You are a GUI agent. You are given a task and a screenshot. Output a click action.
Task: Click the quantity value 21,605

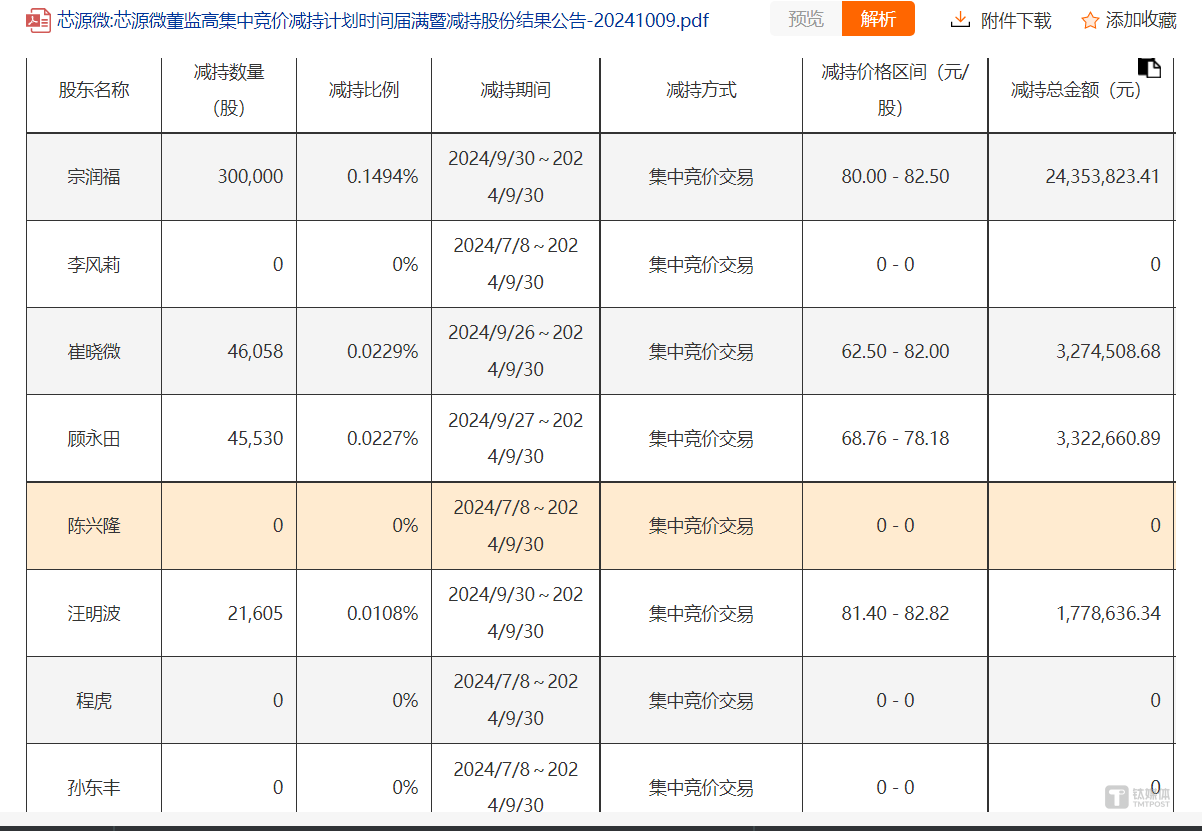(255, 613)
